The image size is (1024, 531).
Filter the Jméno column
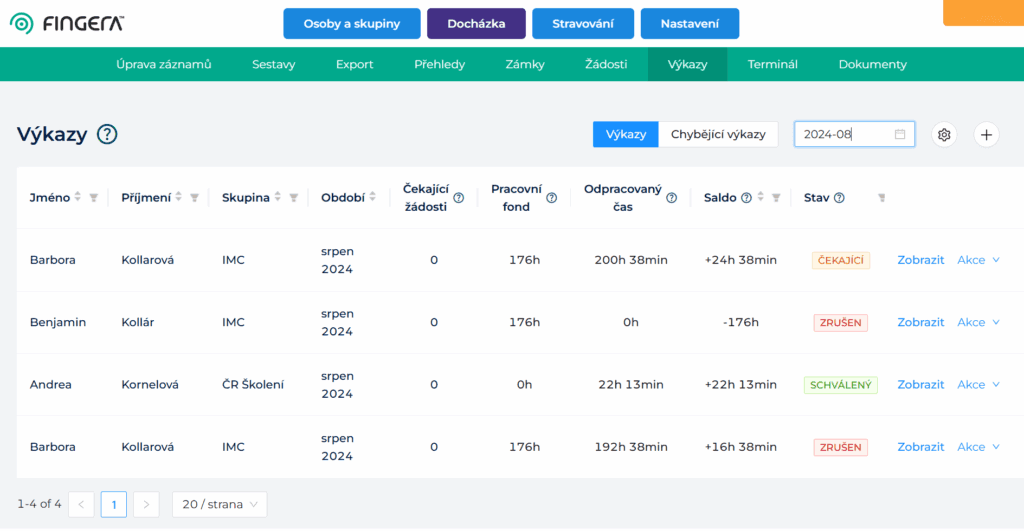[93, 197]
